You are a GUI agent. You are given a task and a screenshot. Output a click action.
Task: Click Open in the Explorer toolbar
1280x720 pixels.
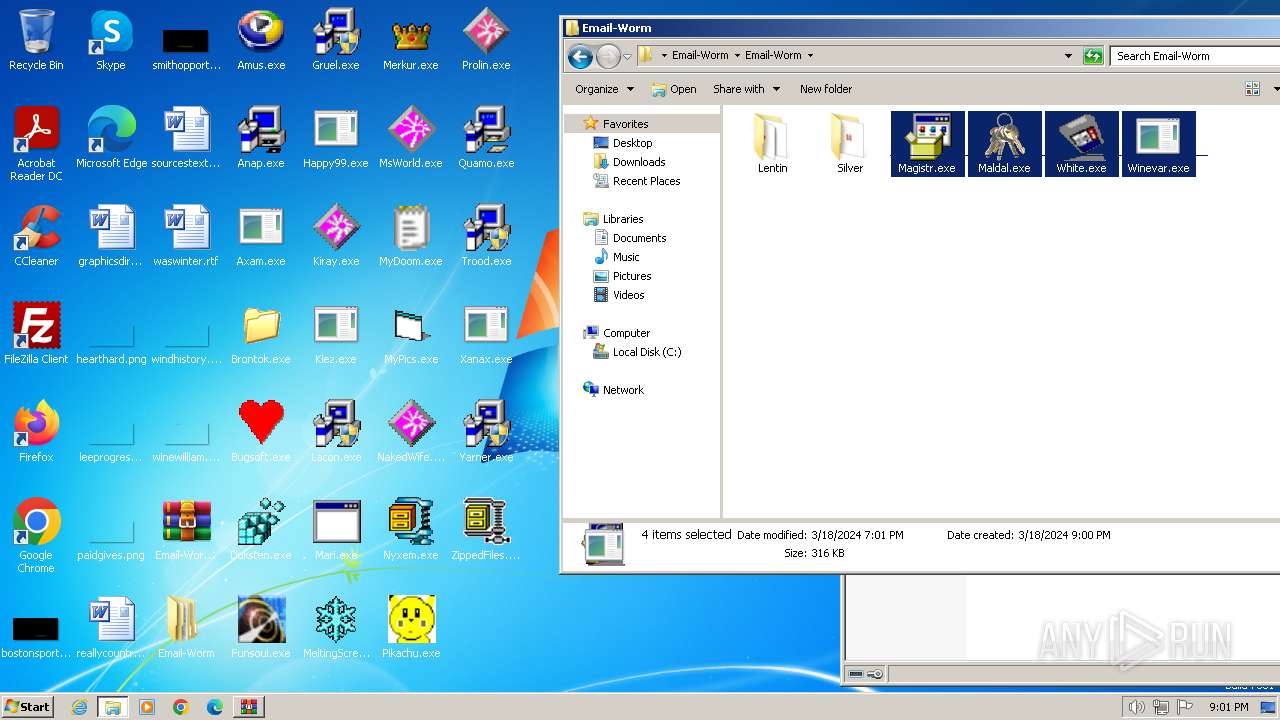tap(674, 89)
